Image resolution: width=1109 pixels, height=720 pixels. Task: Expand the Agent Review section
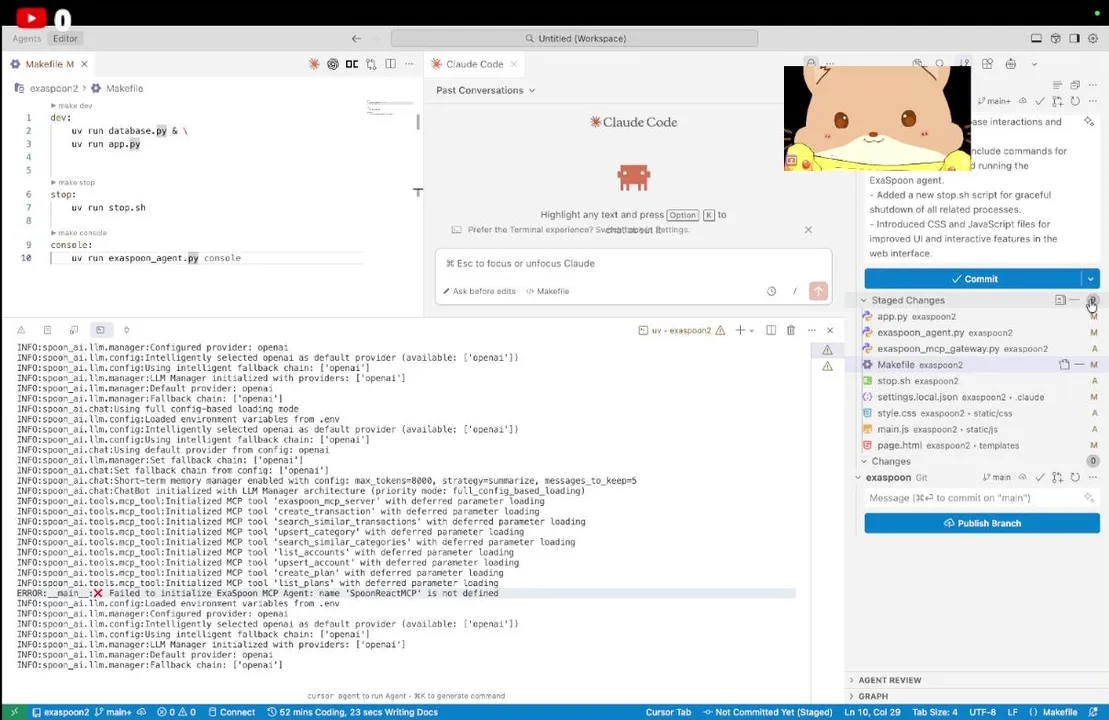(890, 680)
